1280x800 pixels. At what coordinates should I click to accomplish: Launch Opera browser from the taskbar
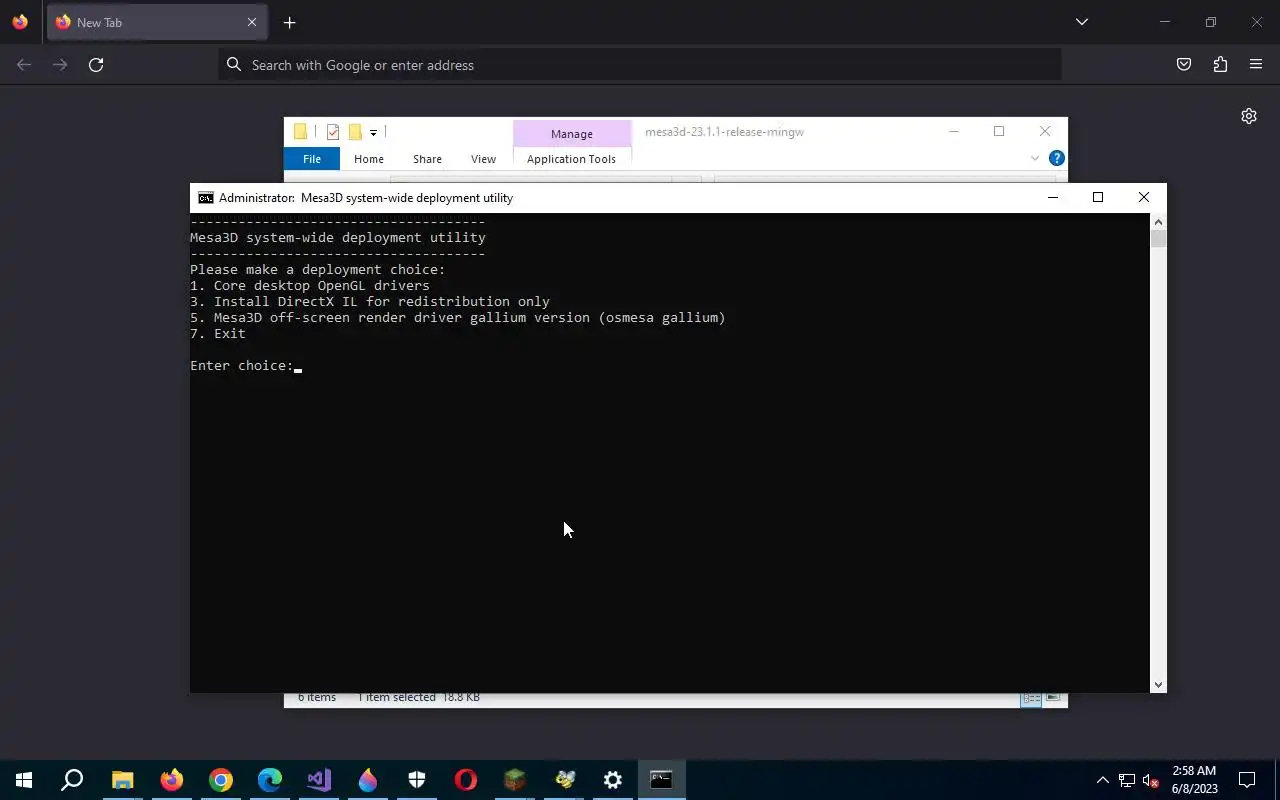pos(465,780)
